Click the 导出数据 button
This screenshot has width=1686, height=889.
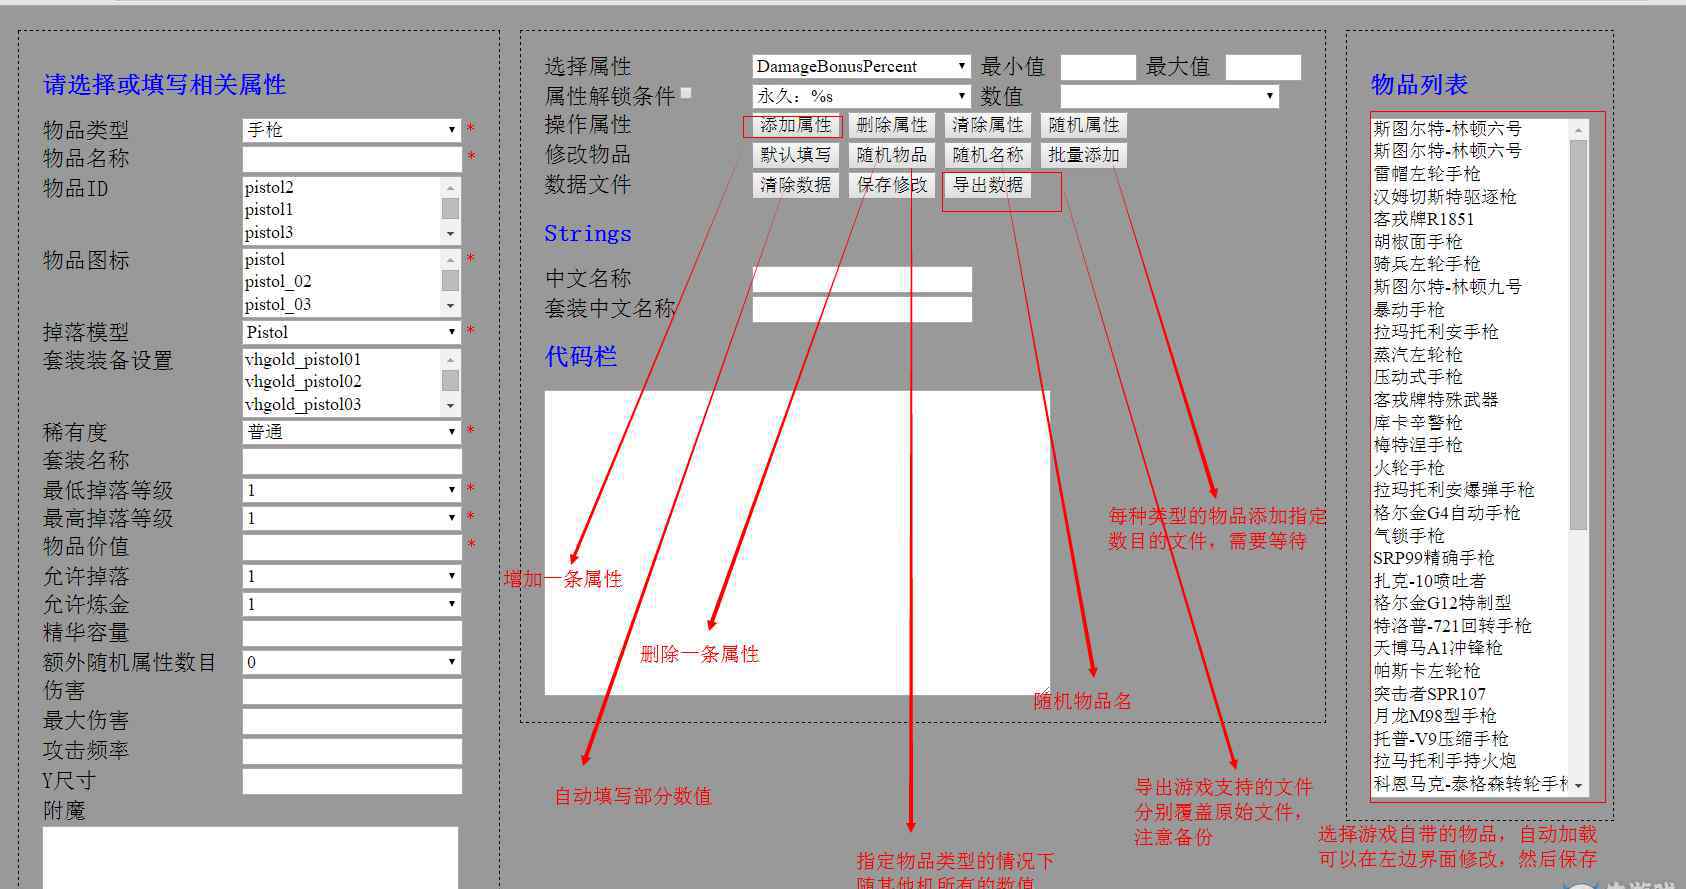tap(988, 185)
